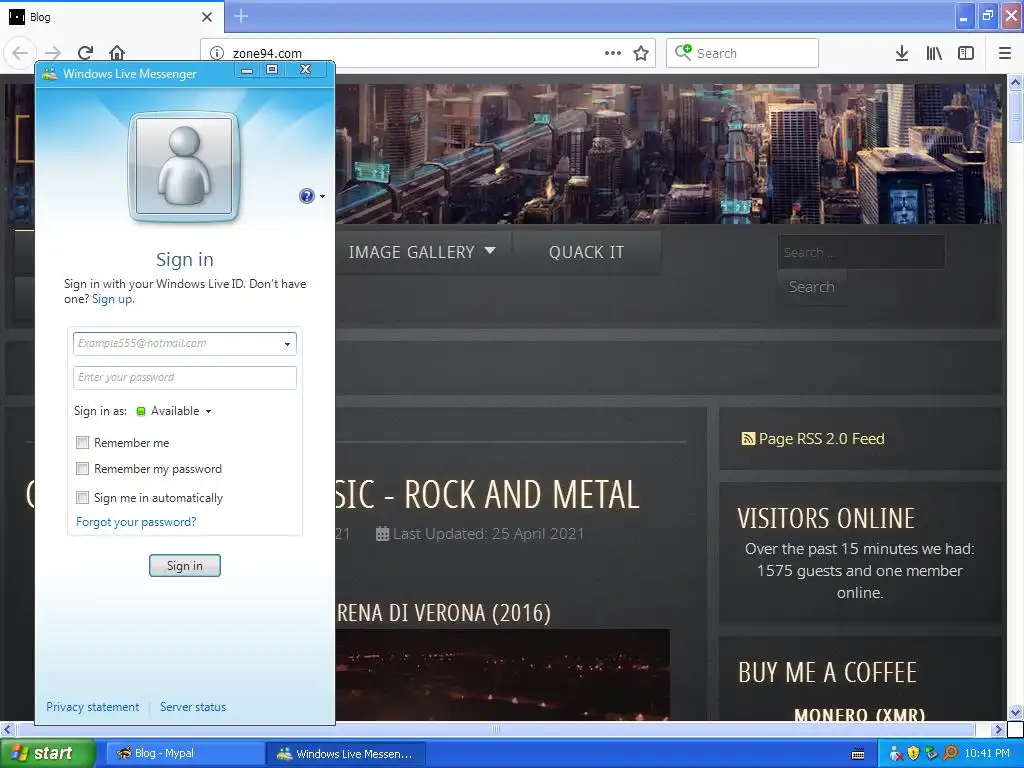The height and width of the screenshot is (768, 1024).
Task: Open the Page RSS 2.0 Feed link
Action: (822, 439)
